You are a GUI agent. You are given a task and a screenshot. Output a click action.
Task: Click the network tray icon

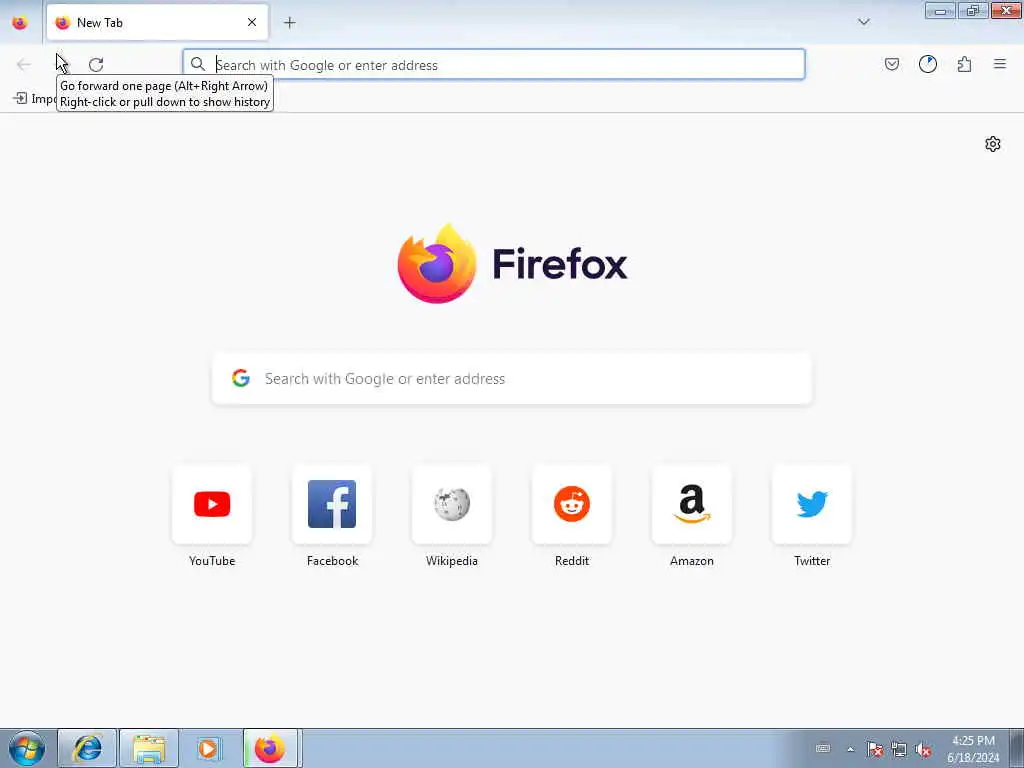899,749
